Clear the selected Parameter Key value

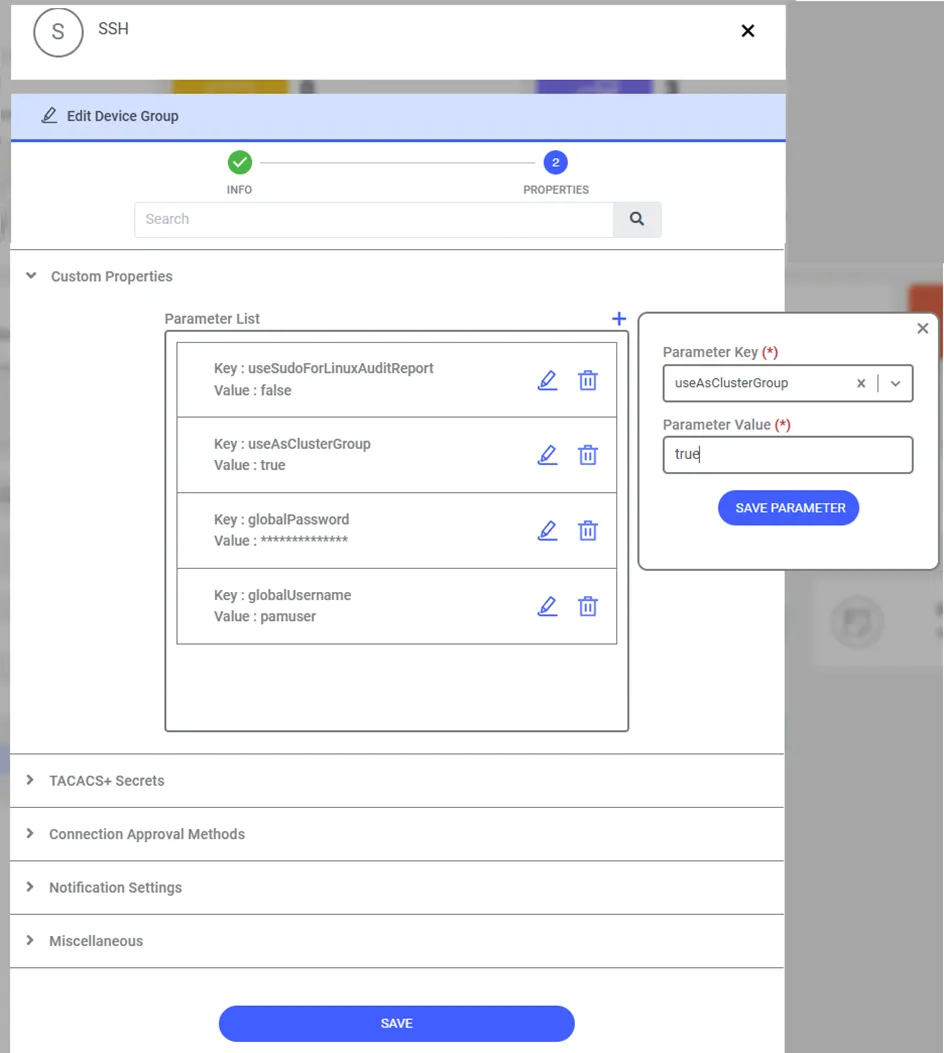click(861, 383)
